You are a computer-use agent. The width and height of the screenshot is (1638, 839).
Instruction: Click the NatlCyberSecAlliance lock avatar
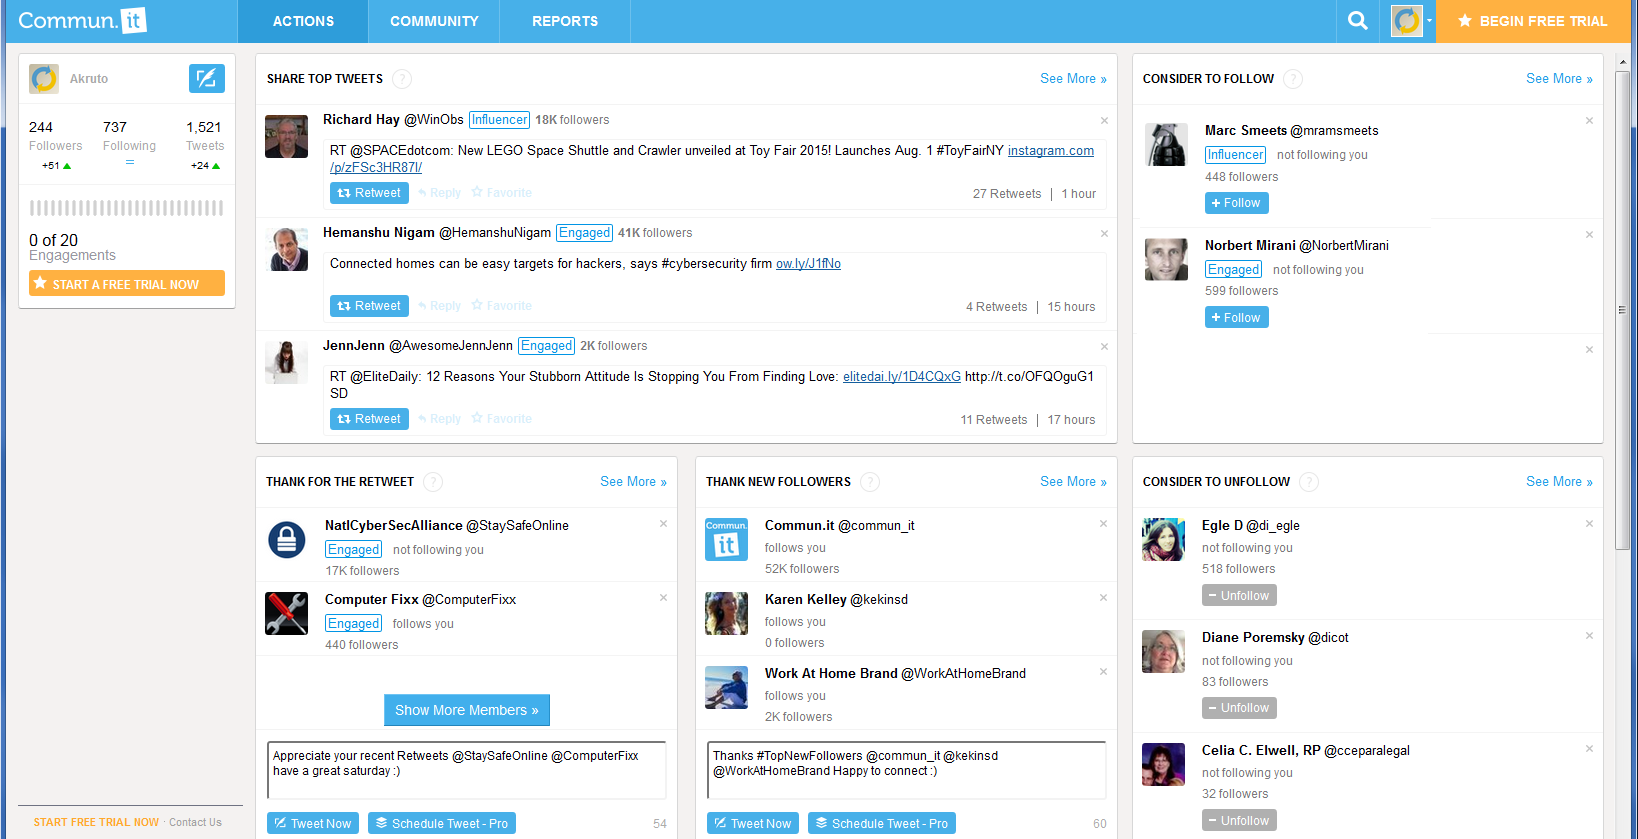[x=286, y=540]
